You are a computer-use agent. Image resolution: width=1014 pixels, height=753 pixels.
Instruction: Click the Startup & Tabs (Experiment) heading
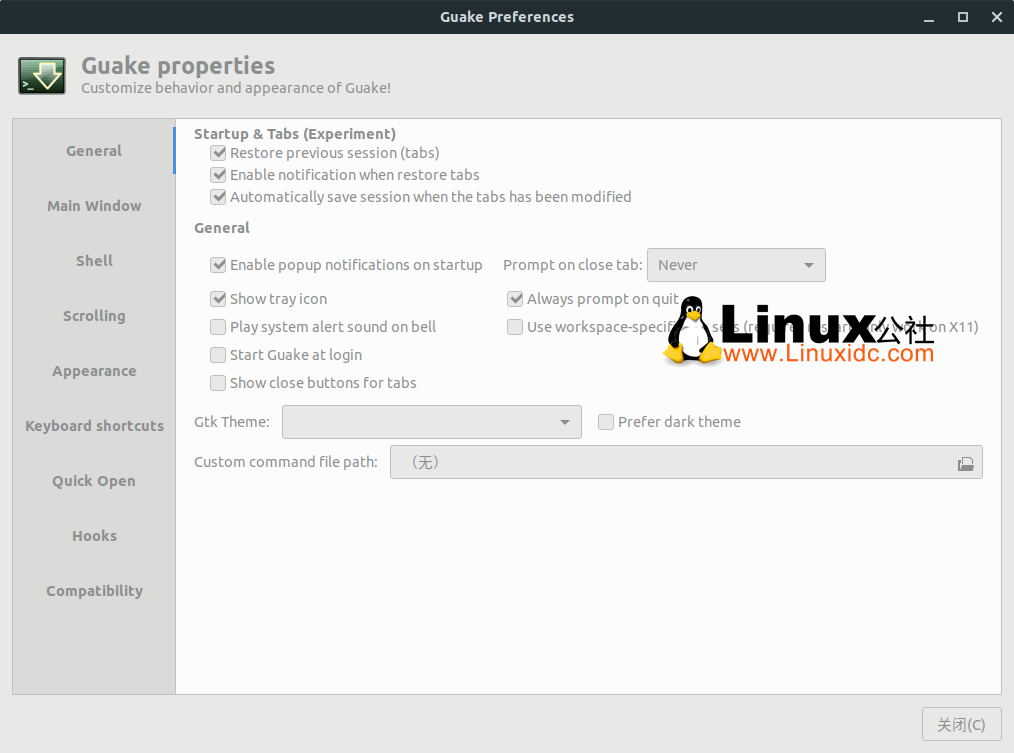(295, 134)
